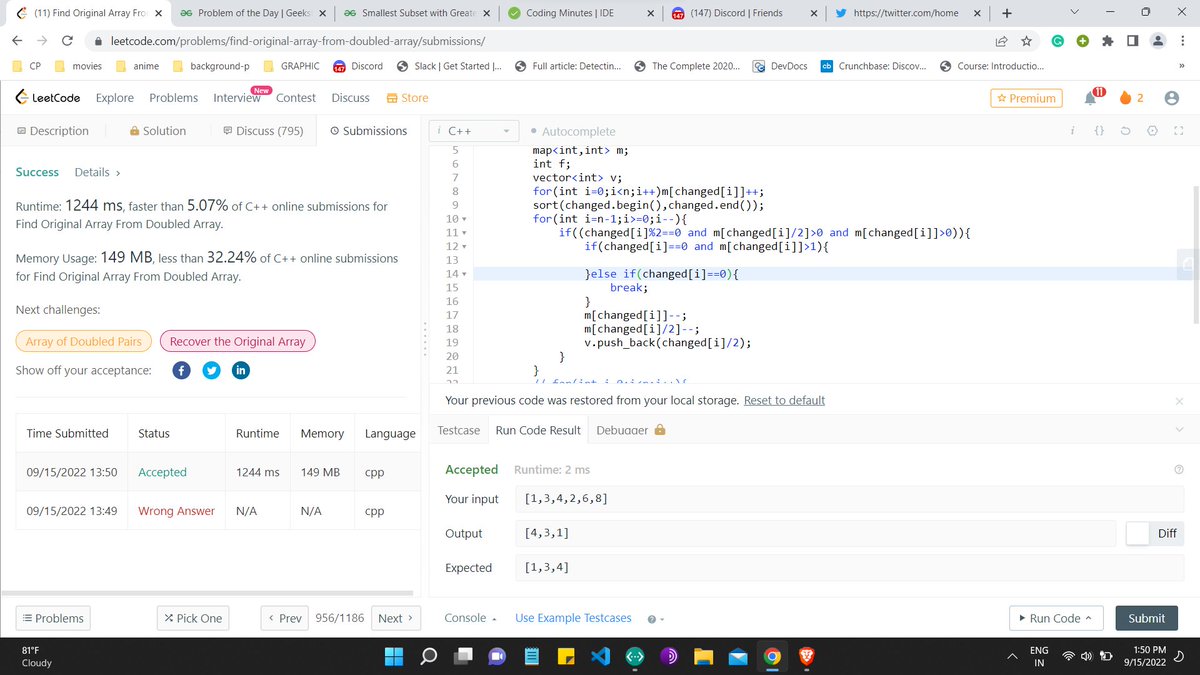Expand Run Code options arrow
Image resolution: width=1200 pixels, height=675 pixels.
[x=1088, y=618]
